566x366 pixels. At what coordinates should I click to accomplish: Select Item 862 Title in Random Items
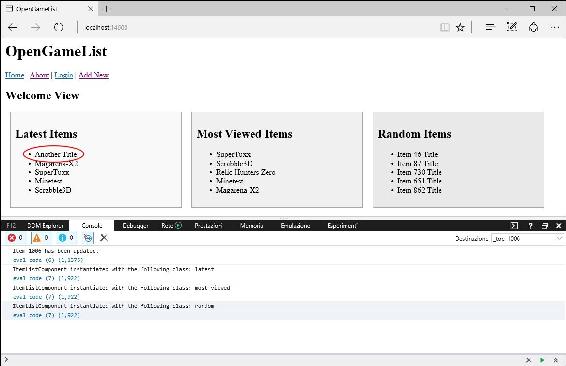click(x=419, y=190)
